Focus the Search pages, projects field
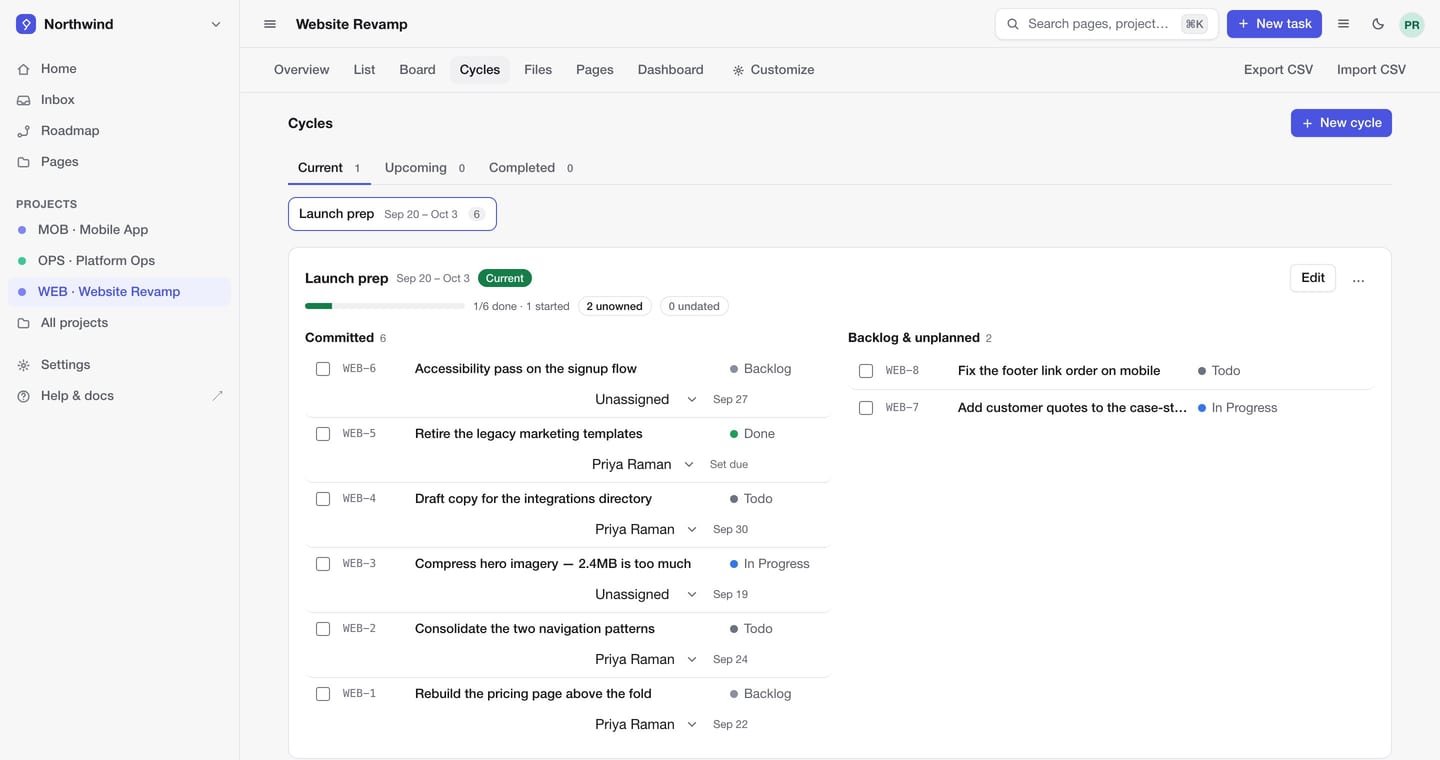This screenshot has width=1440, height=760. coord(1107,24)
